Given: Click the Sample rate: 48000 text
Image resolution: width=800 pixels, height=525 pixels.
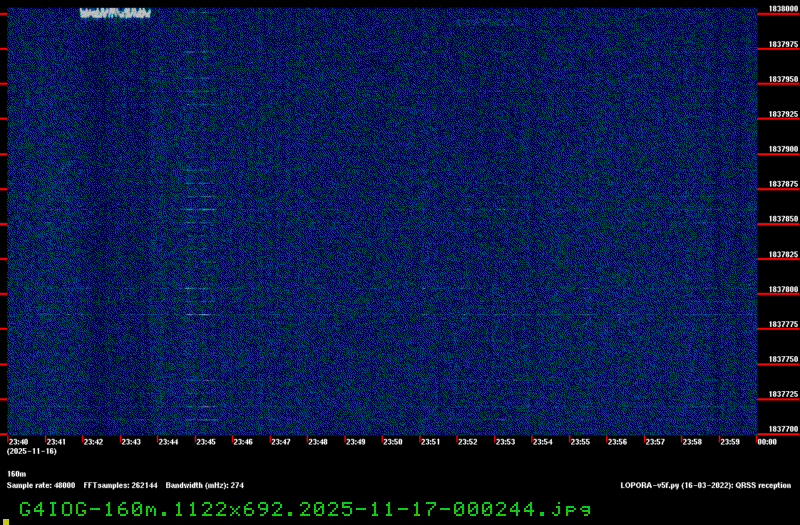Looking at the screenshot, I should point(41,484).
